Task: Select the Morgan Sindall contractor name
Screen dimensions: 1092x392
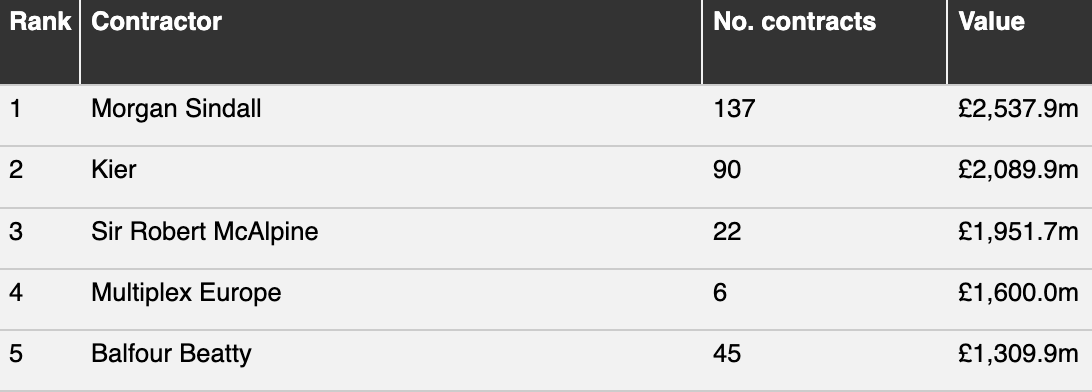Action: coord(176,109)
